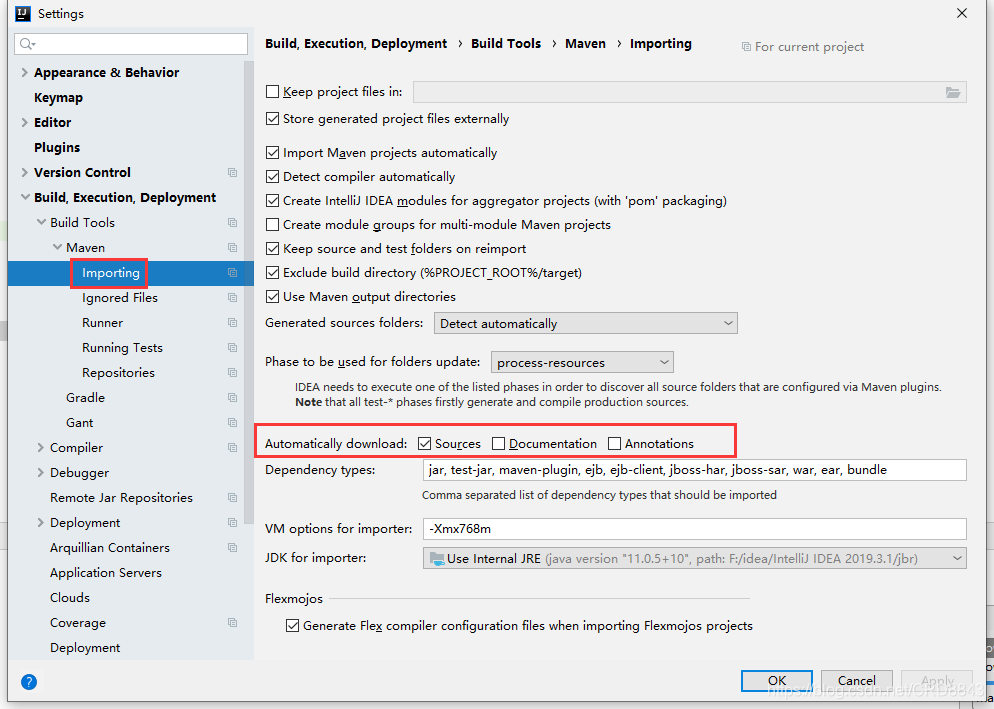
Task: Click project-level icon beside Gradle
Action: coord(233,398)
